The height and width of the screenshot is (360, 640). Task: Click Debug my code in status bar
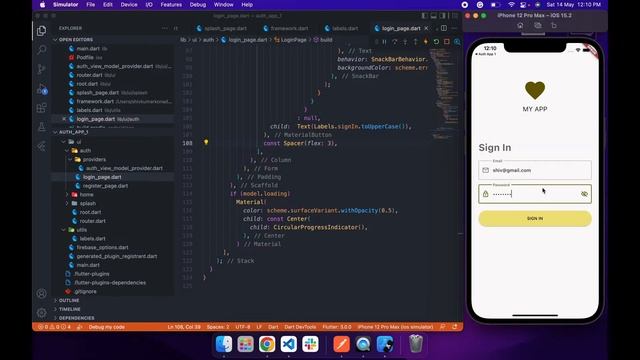[x=107, y=327]
